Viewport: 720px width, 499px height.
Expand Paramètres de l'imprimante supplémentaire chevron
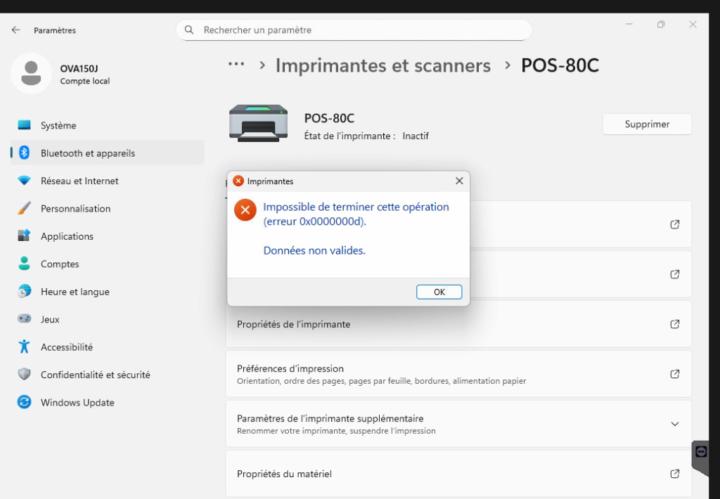point(674,423)
